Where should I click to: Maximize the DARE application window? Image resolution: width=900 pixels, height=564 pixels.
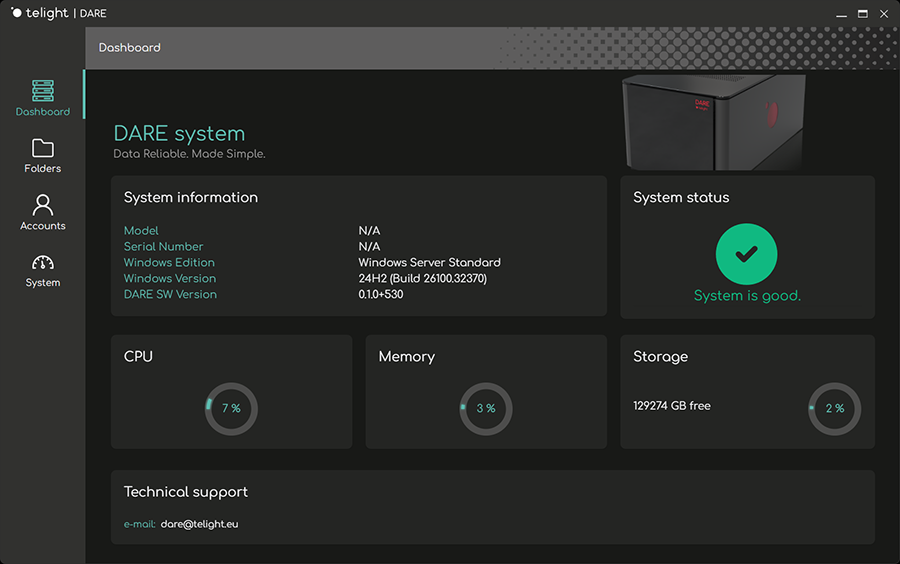pyautogui.click(x=862, y=14)
